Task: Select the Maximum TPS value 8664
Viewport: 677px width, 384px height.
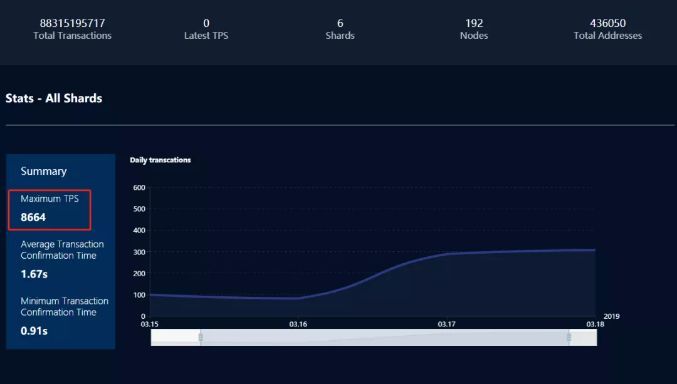Action: coord(33,217)
